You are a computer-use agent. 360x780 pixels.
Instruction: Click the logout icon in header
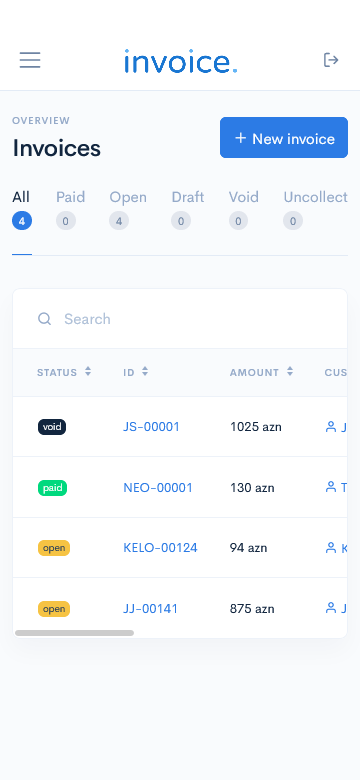coord(331,60)
